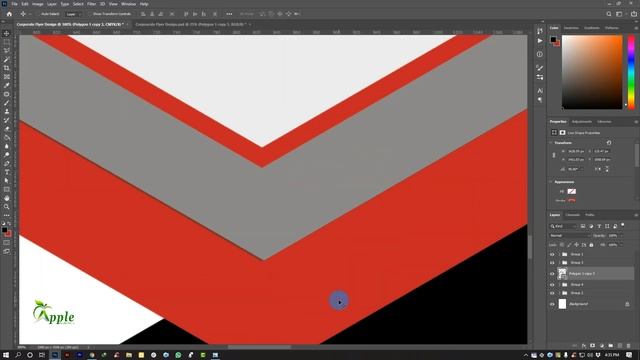The image size is (640, 360).
Task: Click the rainbow hue slider bar
Action: click(631, 72)
